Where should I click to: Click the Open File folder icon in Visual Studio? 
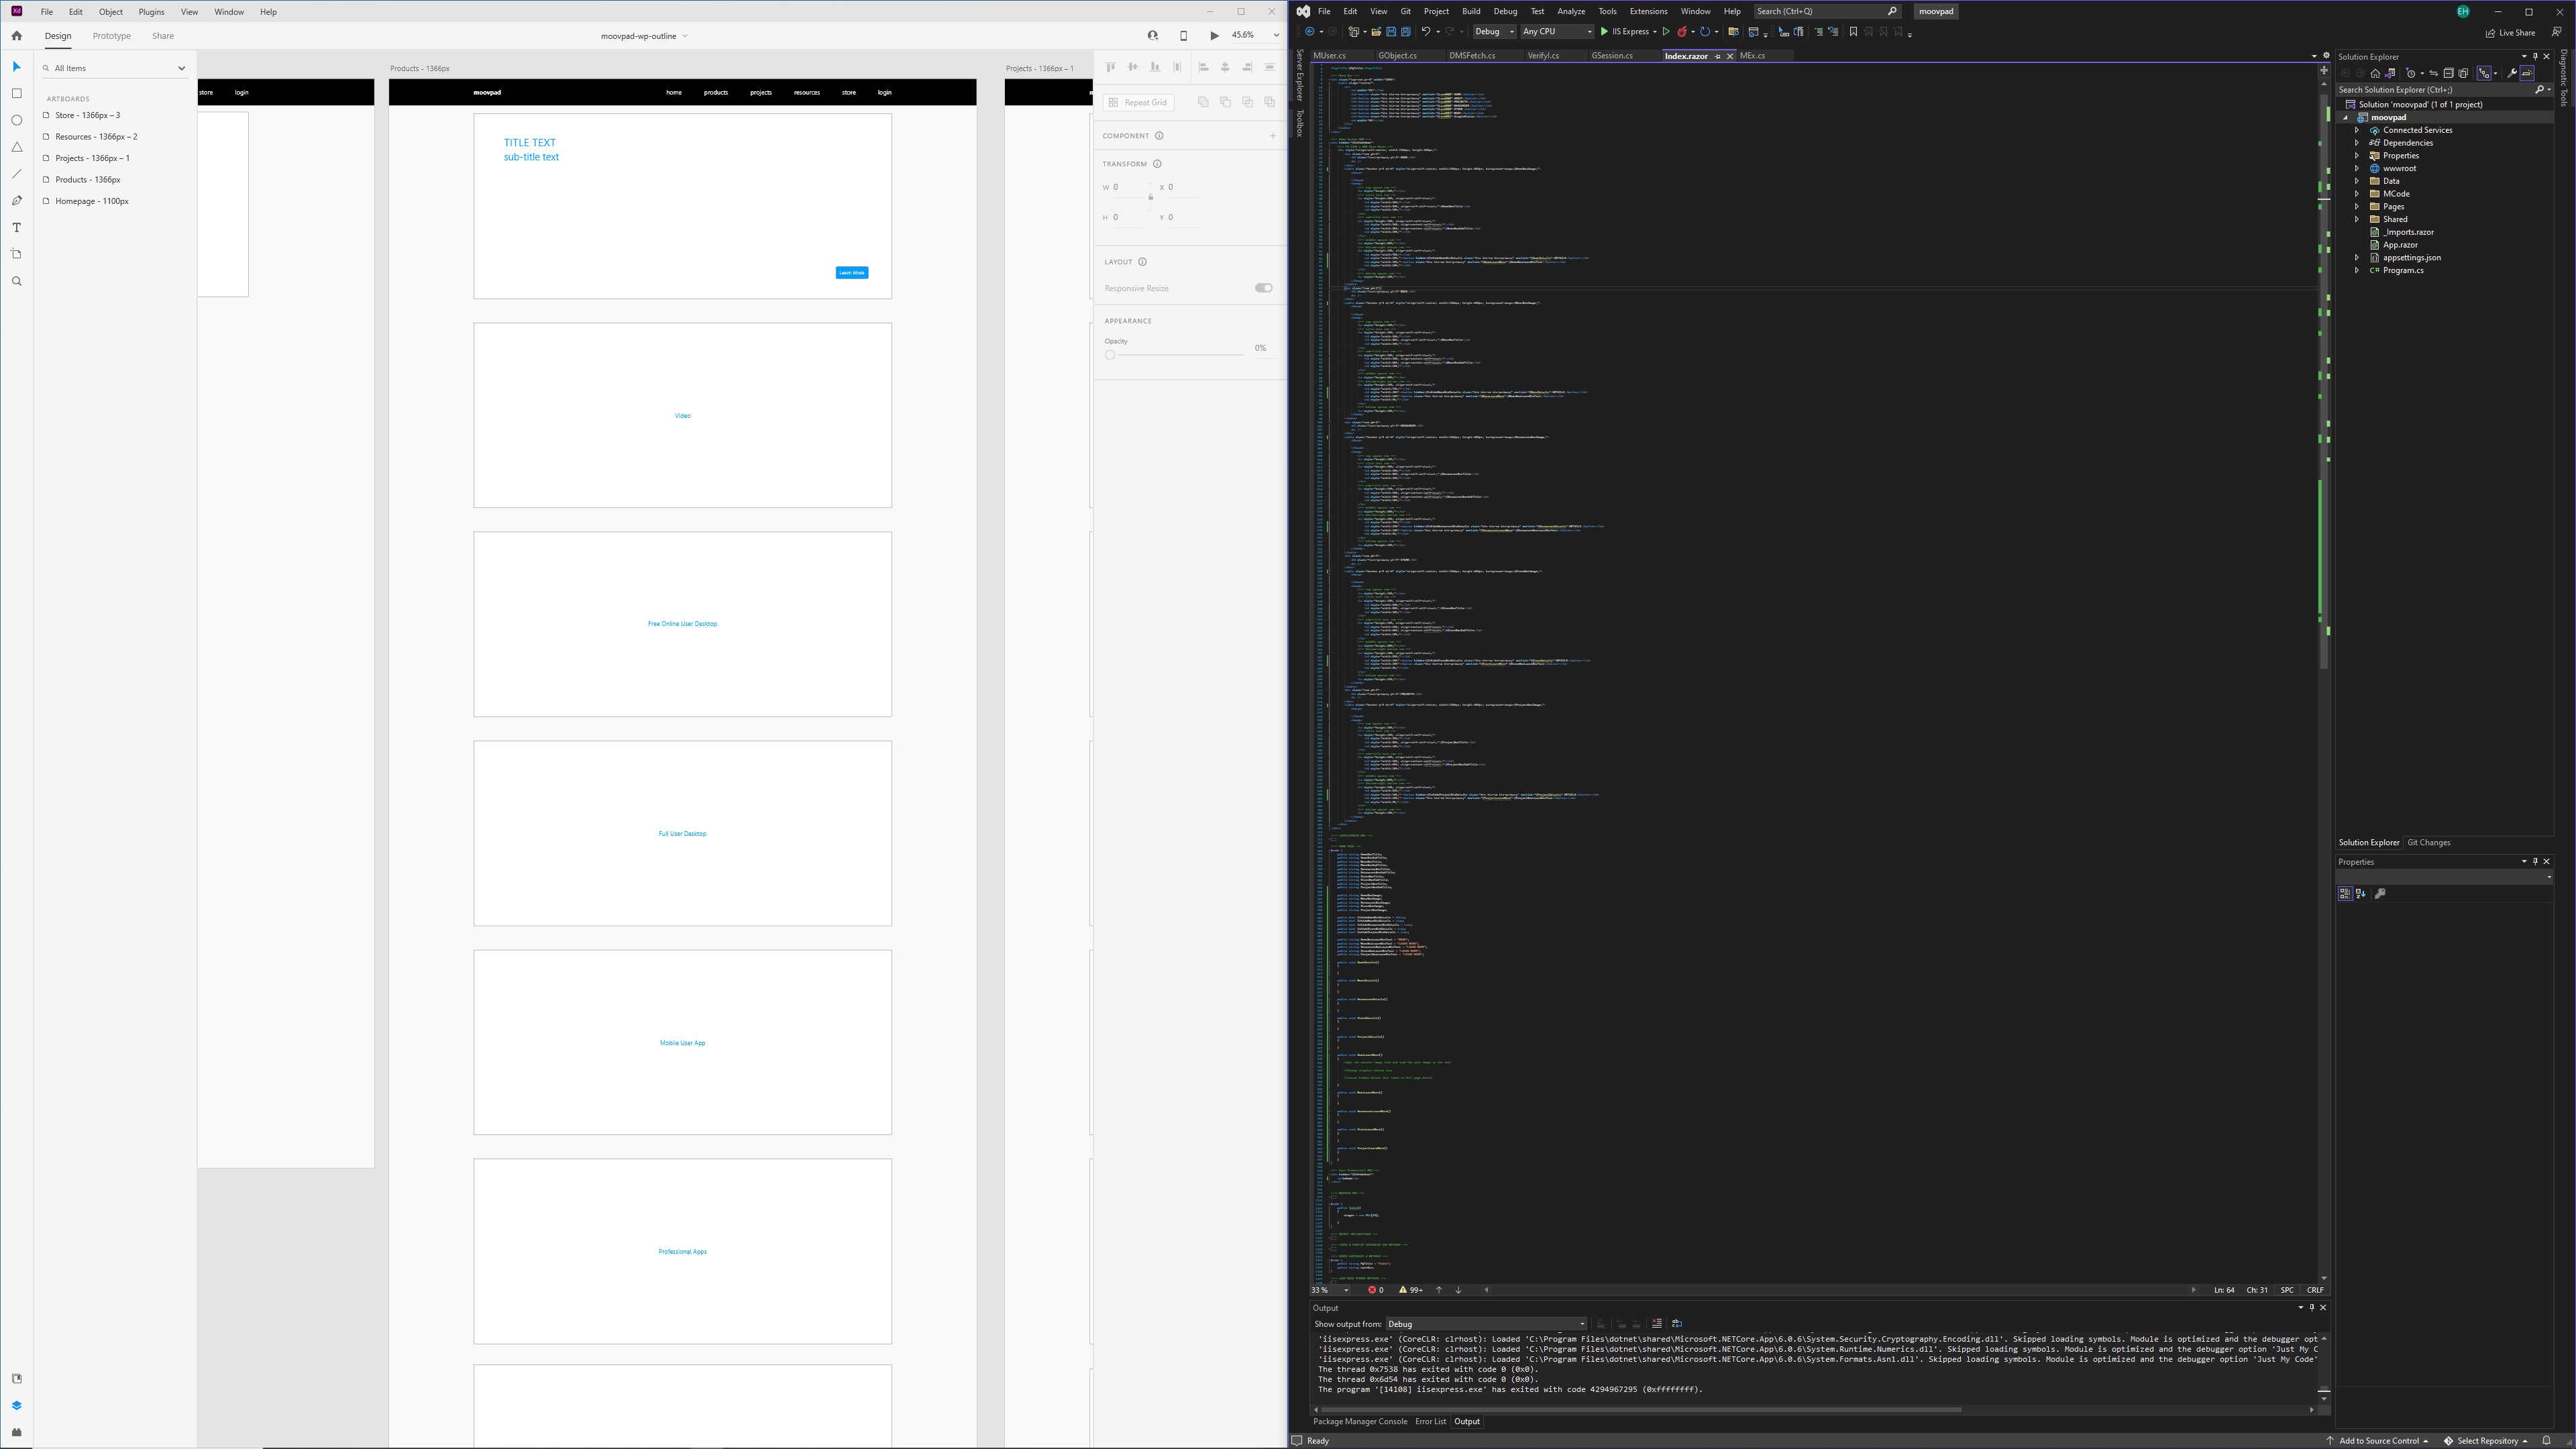(x=1376, y=32)
